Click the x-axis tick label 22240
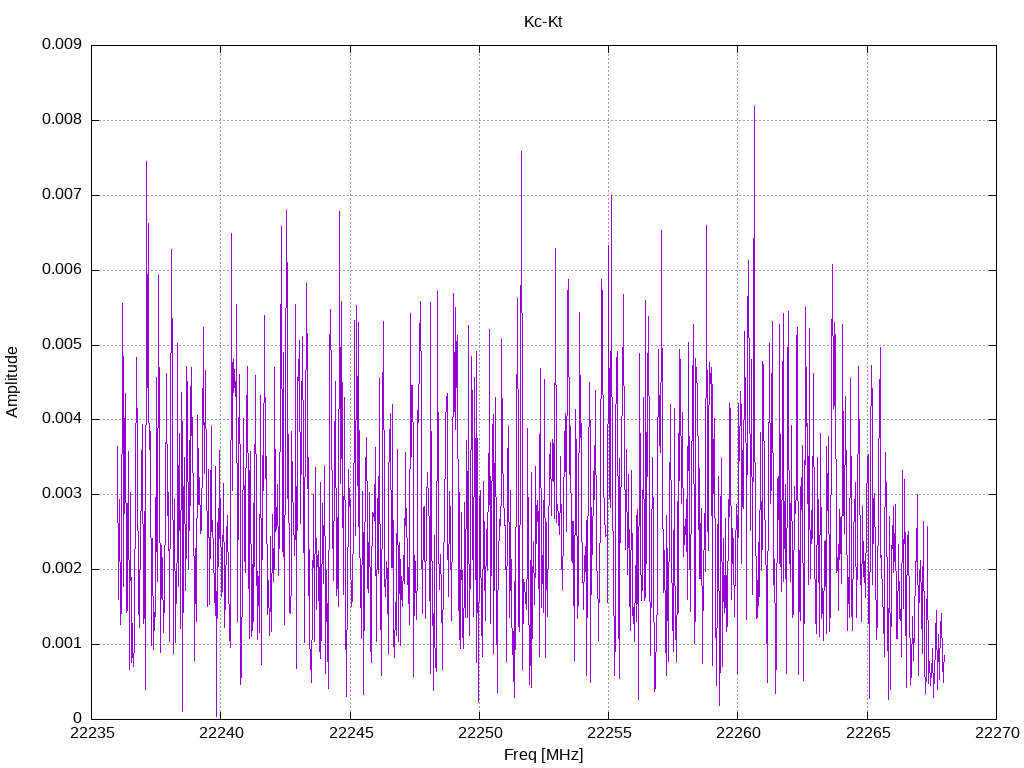 point(221,733)
